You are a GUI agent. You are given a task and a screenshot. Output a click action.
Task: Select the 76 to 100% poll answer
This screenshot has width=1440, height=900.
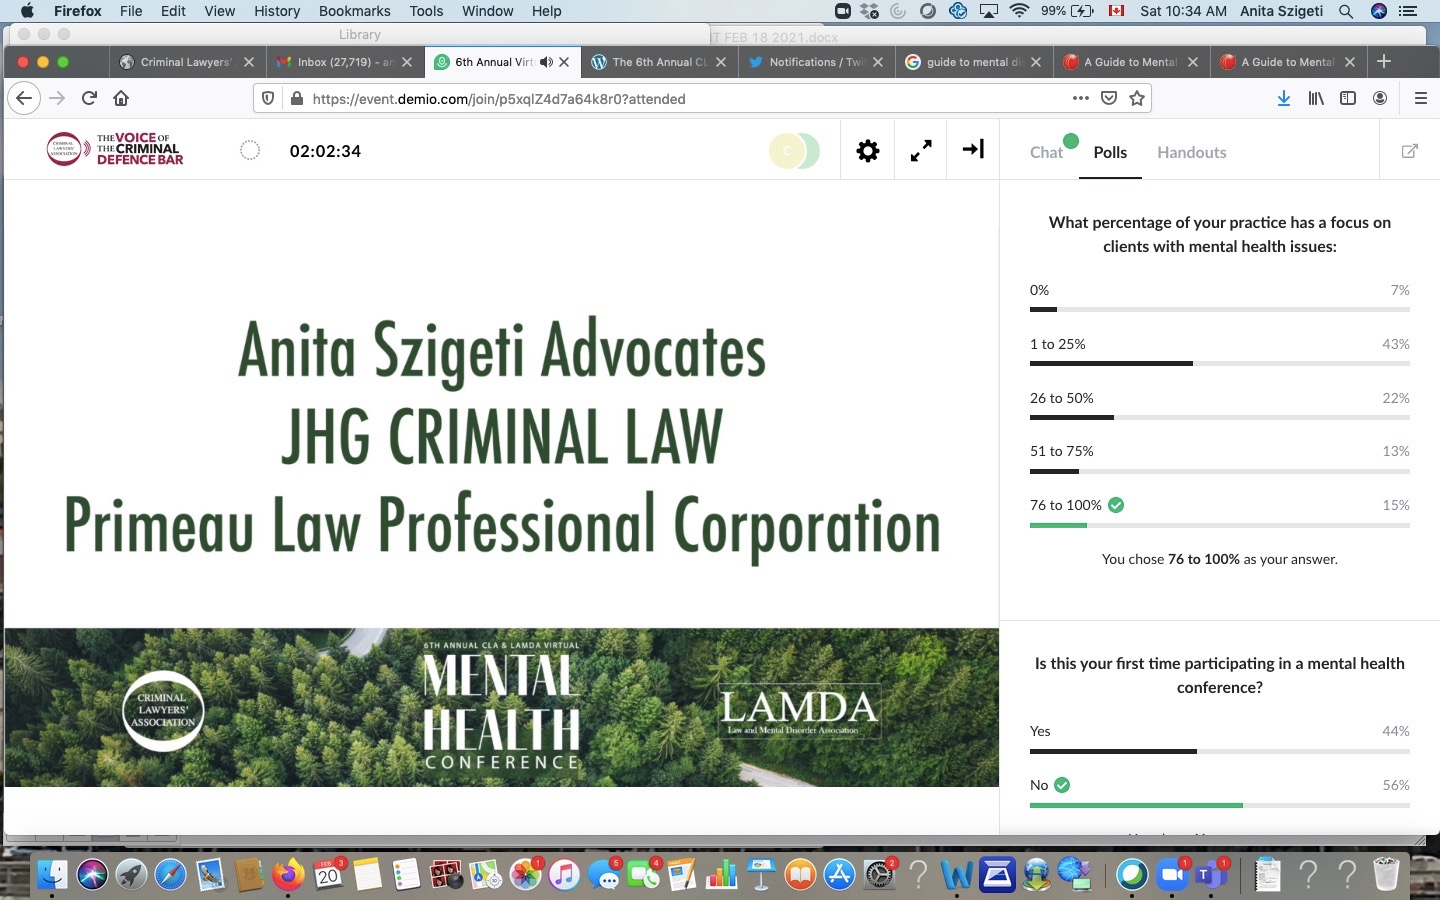(1066, 505)
